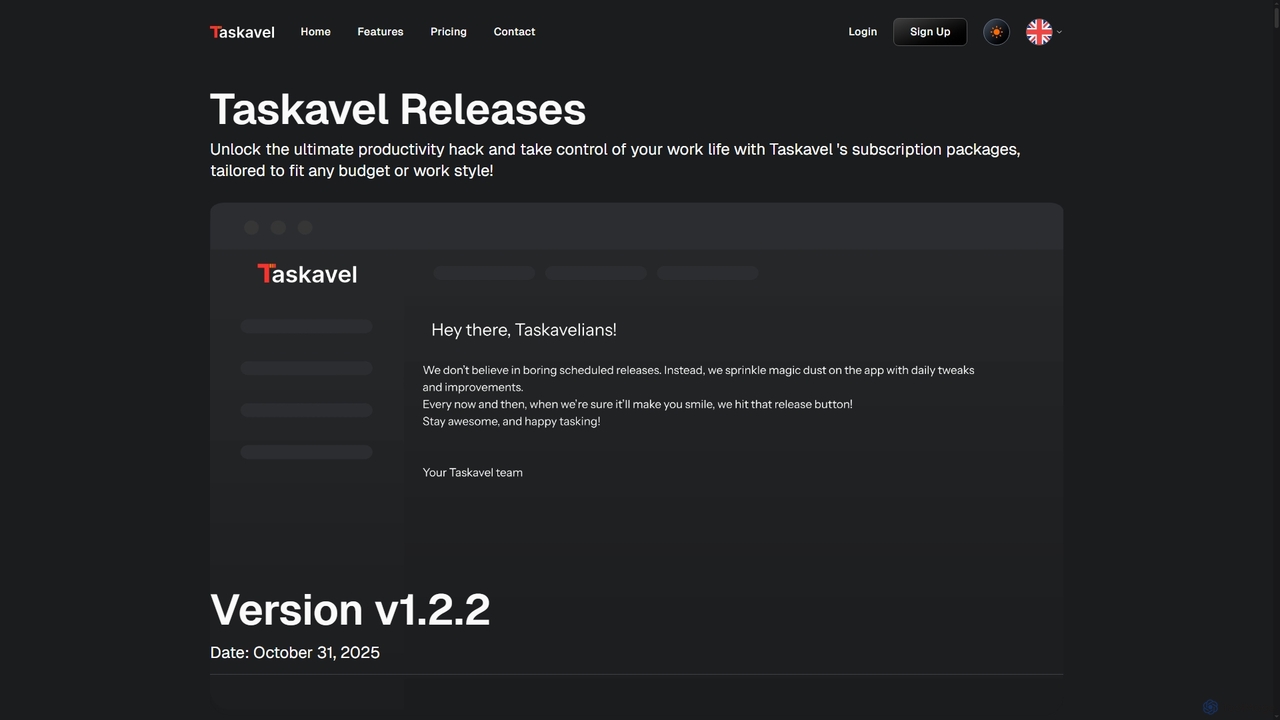1280x720 pixels.
Task: Click the 'Date: October 31, 2025' text
Action: click(x=295, y=652)
